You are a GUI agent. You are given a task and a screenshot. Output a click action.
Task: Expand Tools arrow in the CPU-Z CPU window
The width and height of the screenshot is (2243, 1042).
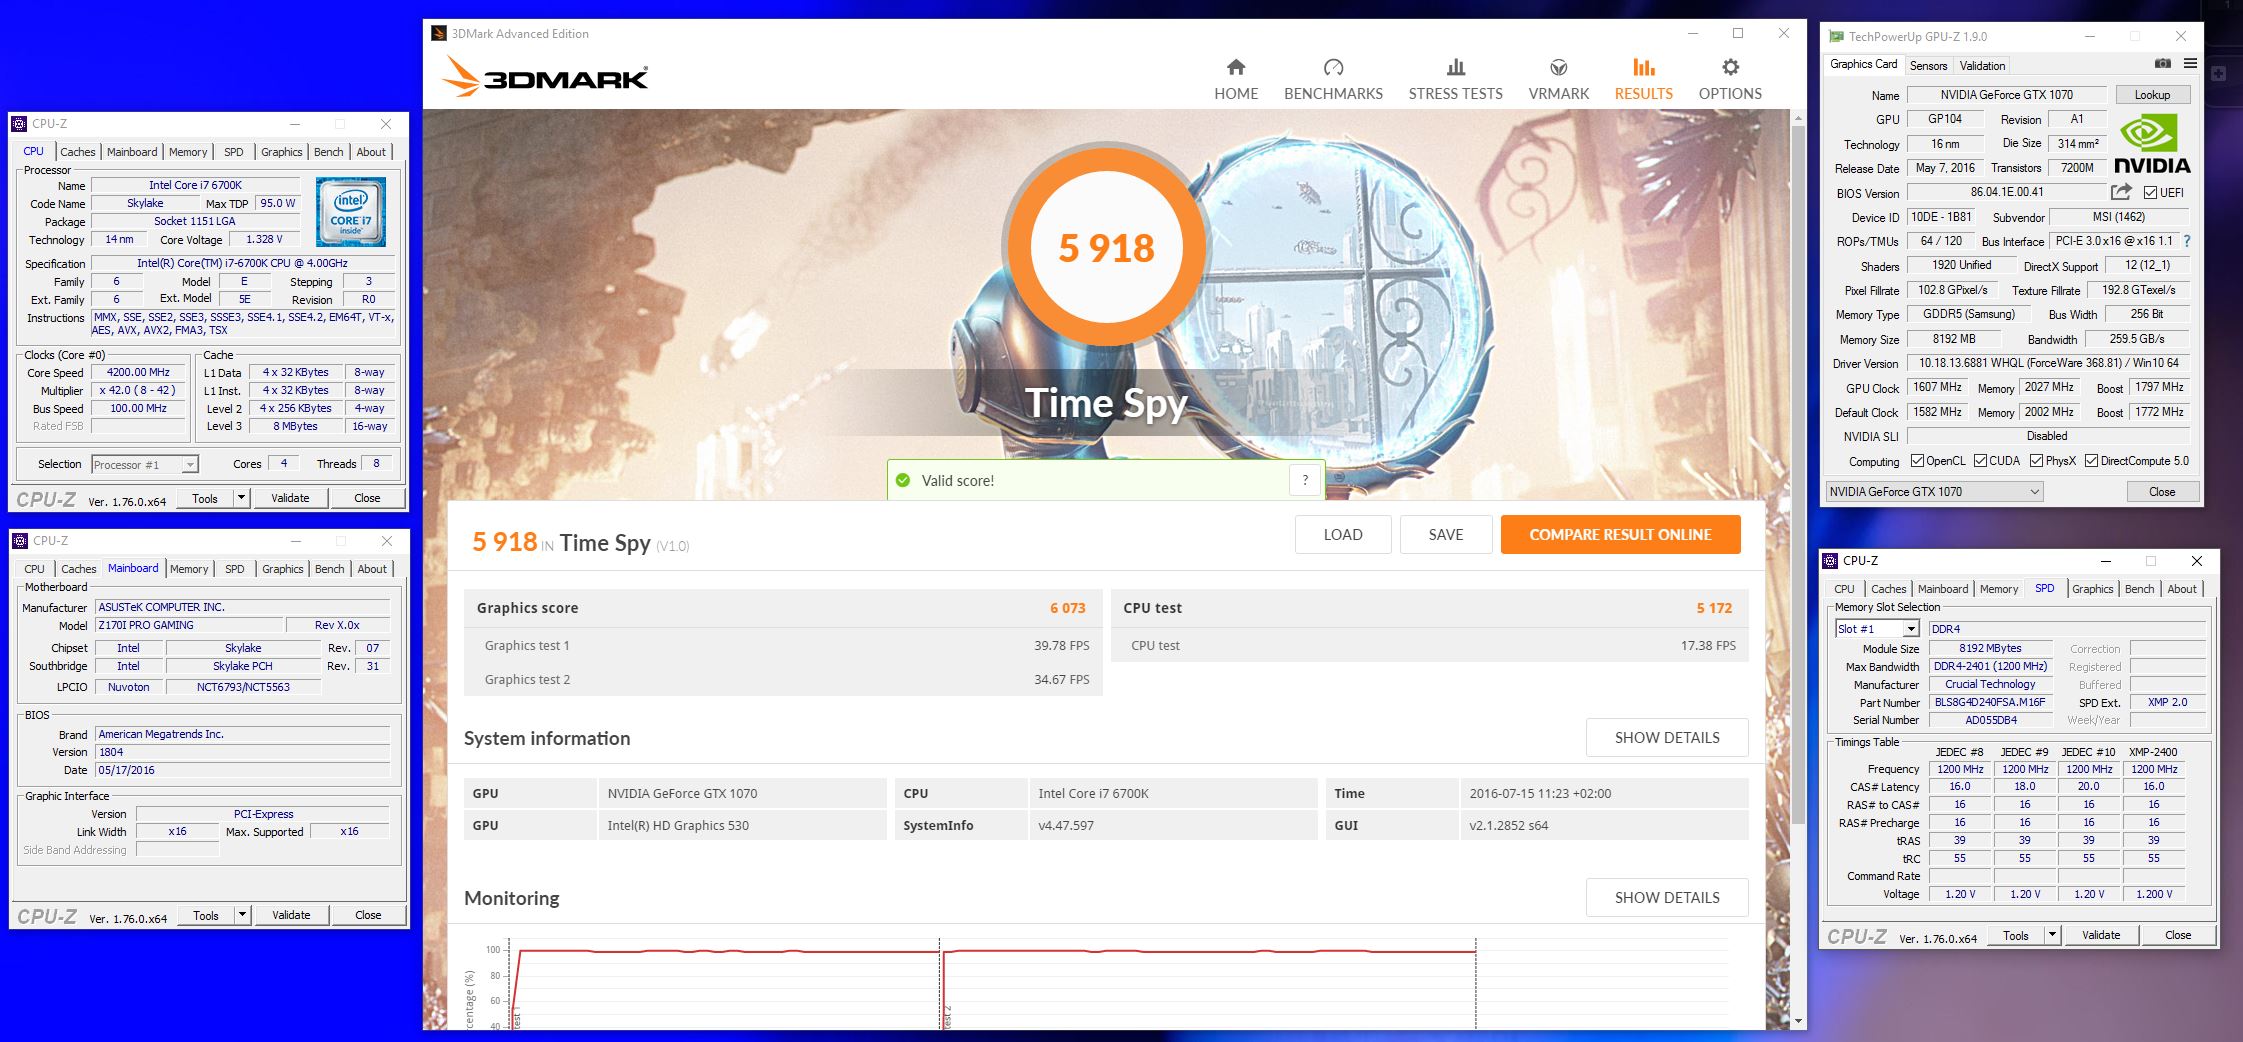pos(241,498)
